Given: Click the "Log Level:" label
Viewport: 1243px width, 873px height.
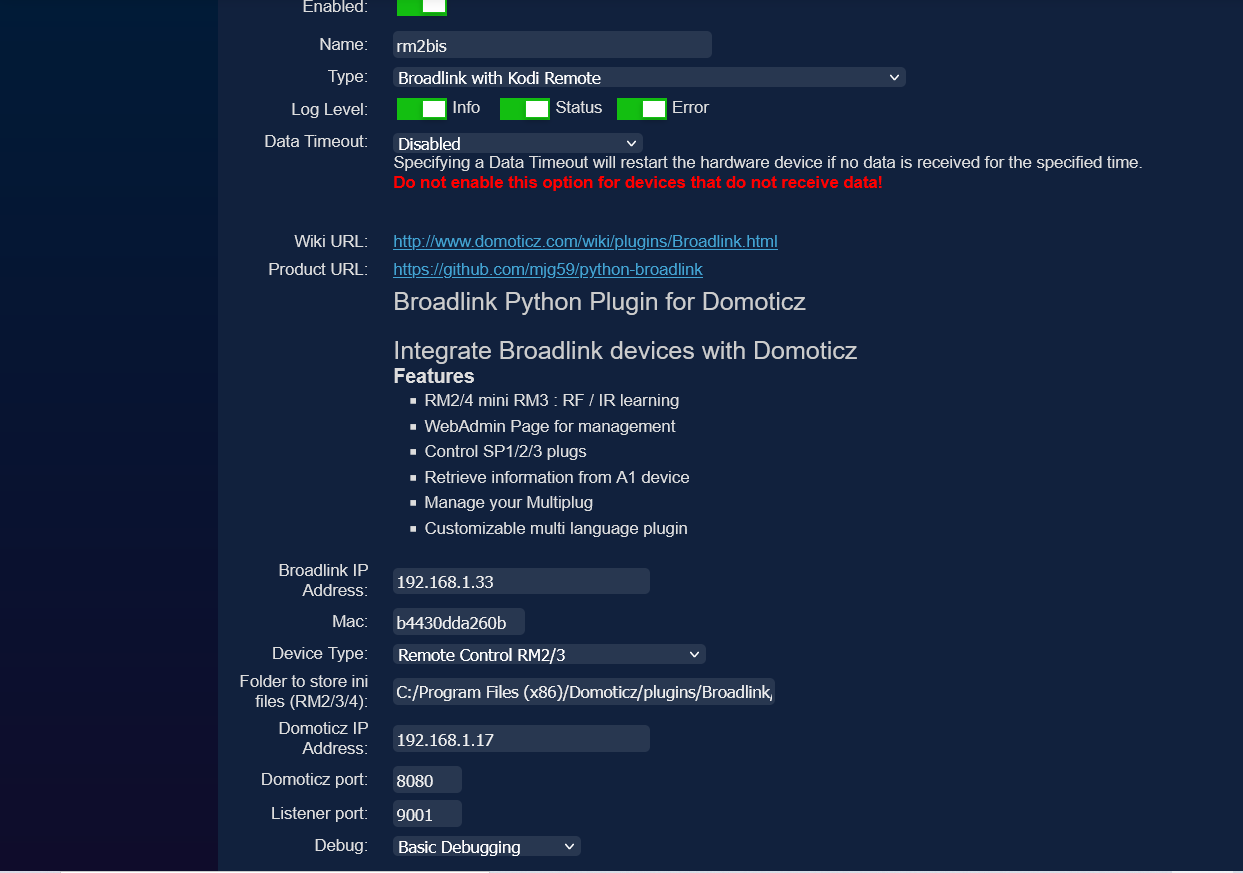Looking at the screenshot, I should (x=329, y=109).
